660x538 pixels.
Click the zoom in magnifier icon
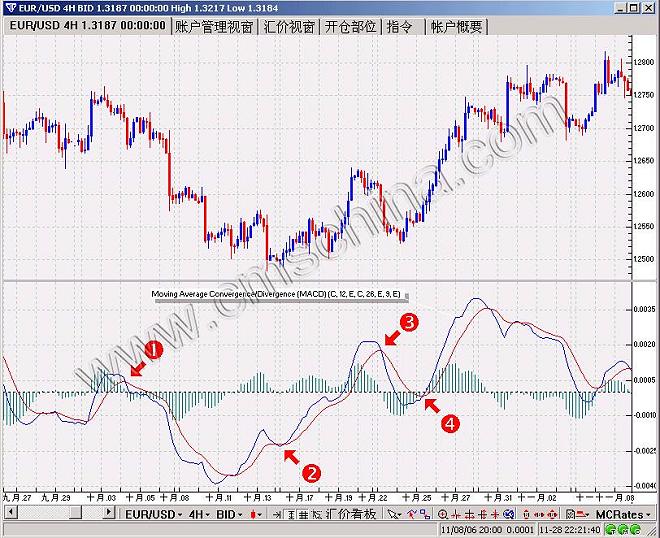point(443,514)
